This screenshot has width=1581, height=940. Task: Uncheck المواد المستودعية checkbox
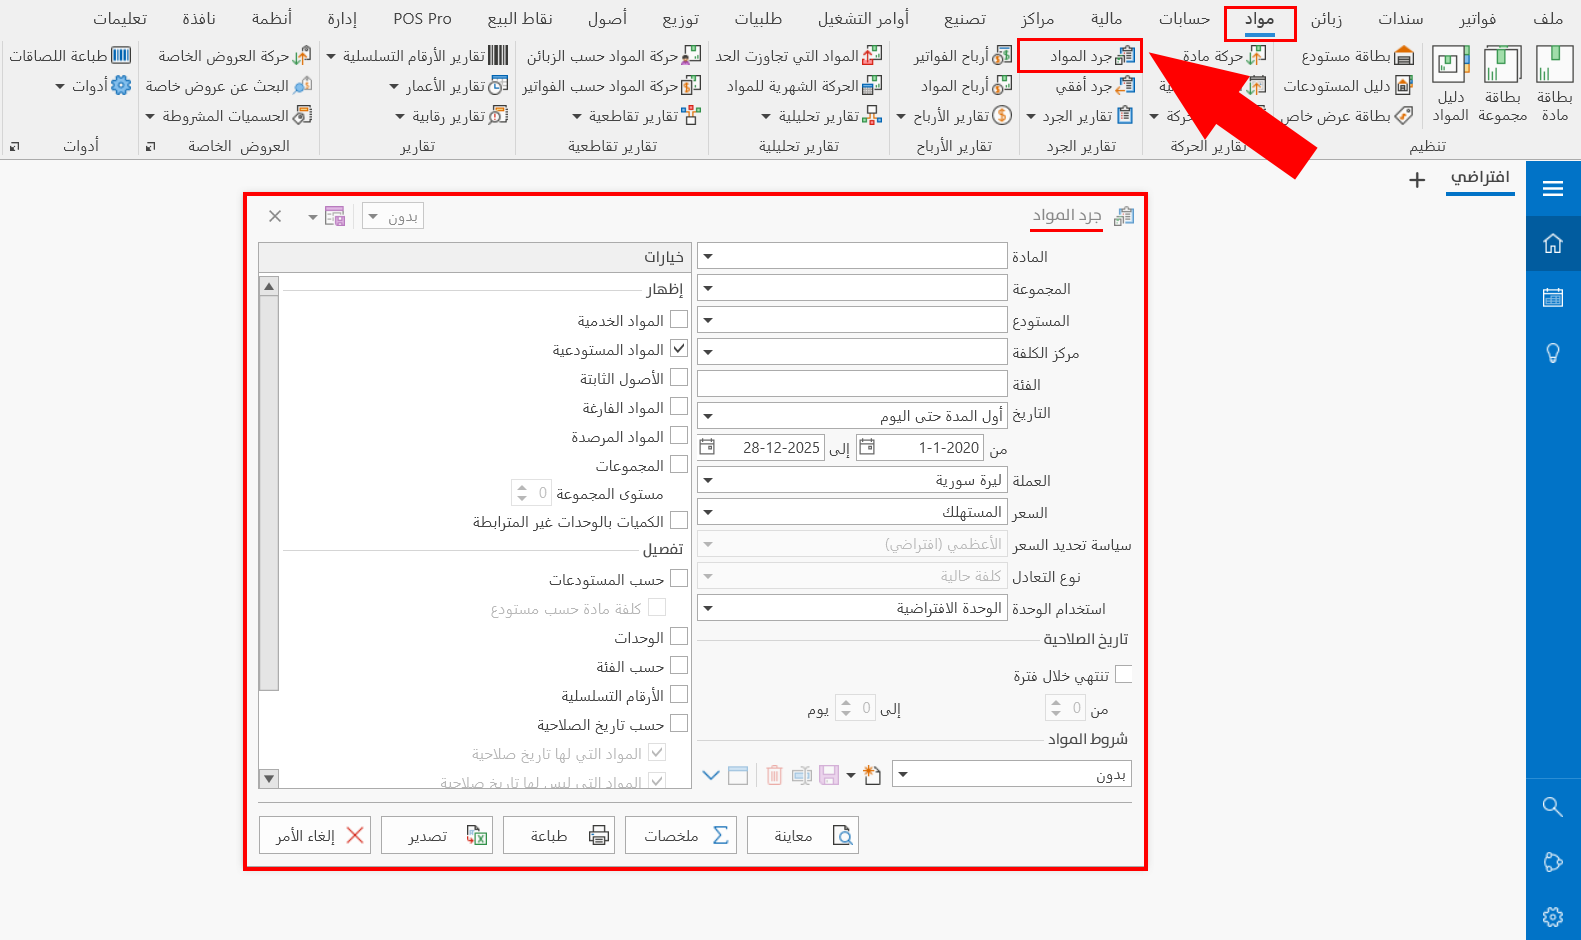(679, 348)
